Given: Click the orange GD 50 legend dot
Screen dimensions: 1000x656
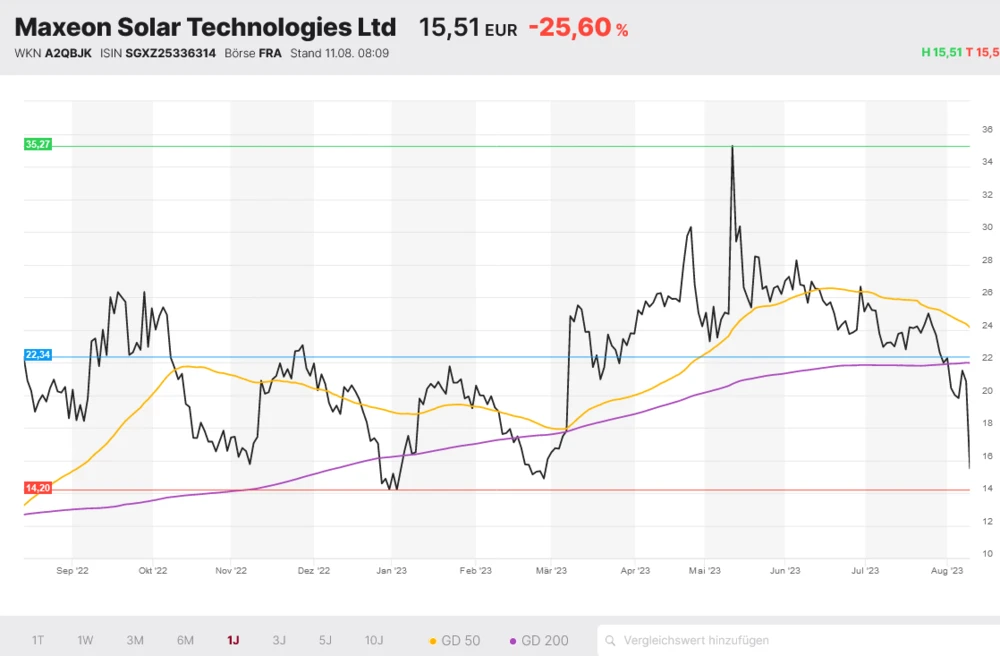Looking at the screenshot, I should click(x=432, y=640).
